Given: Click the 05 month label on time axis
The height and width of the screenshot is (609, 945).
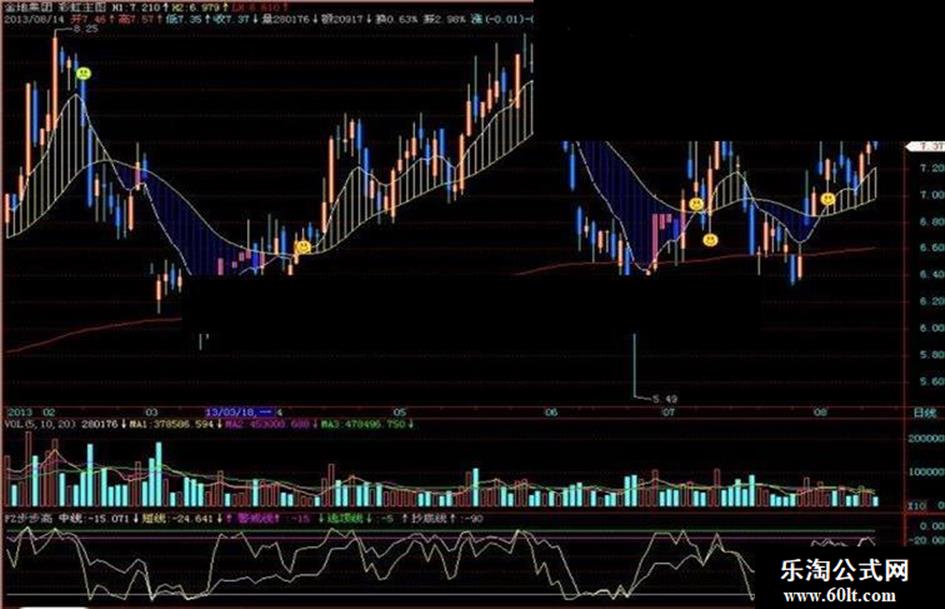Looking at the screenshot, I should click(400, 412).
